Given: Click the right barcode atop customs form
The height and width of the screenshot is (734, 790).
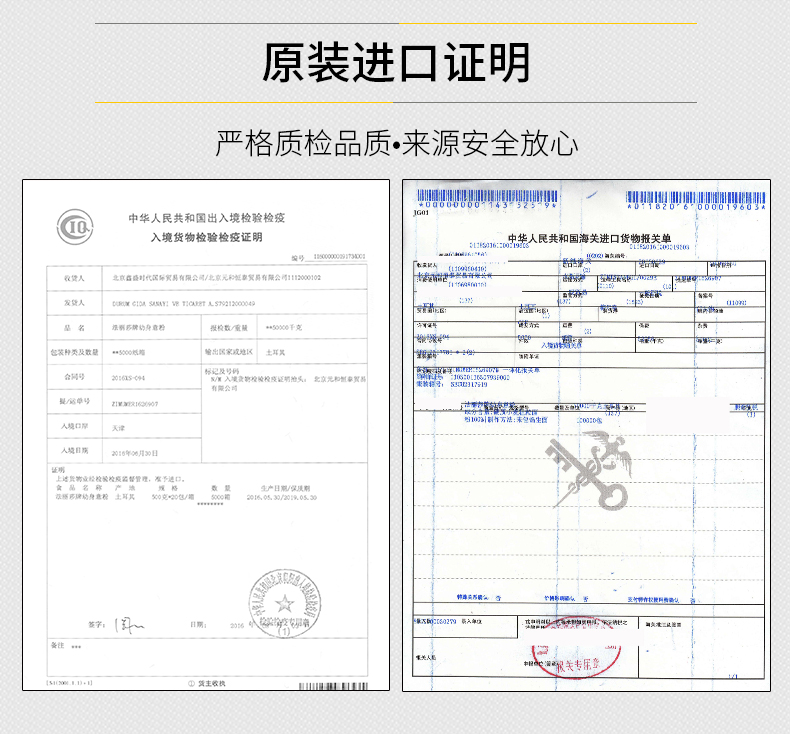Looking at the screenshot, I should point(696,197).
